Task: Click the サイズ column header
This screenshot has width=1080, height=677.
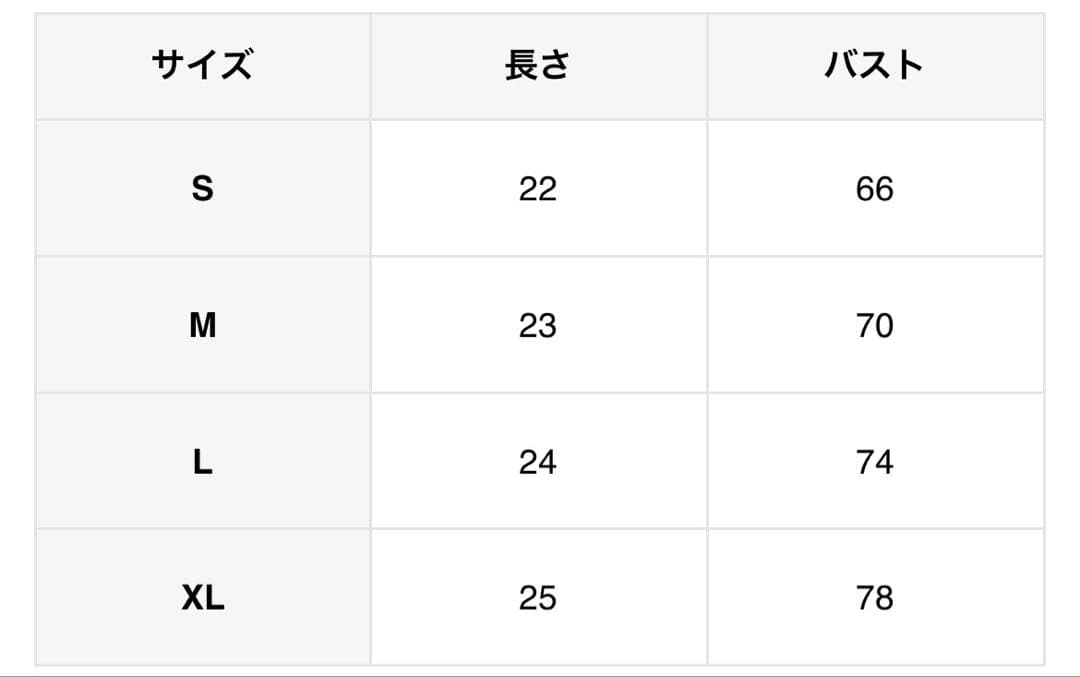Action: 202,66
